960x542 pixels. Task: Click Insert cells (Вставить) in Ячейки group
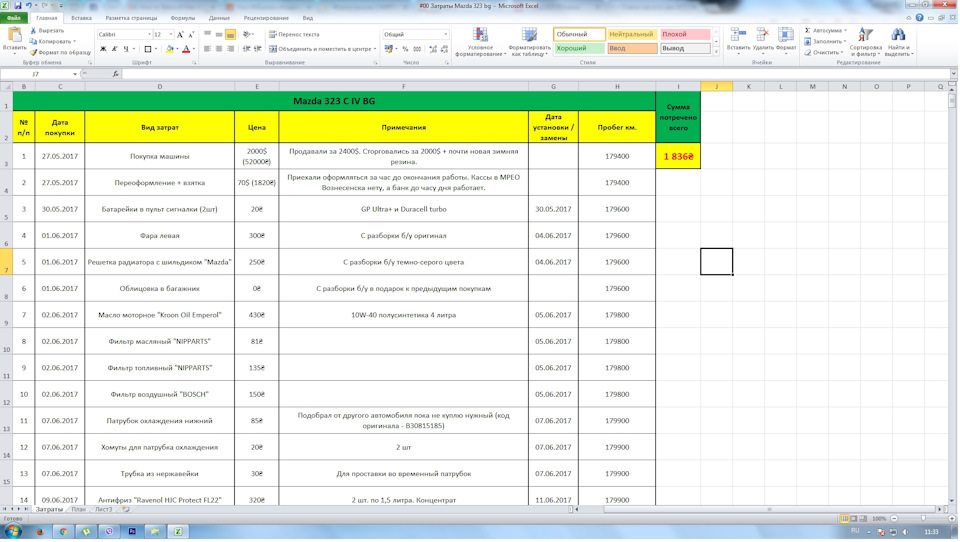tap(738, 40)
